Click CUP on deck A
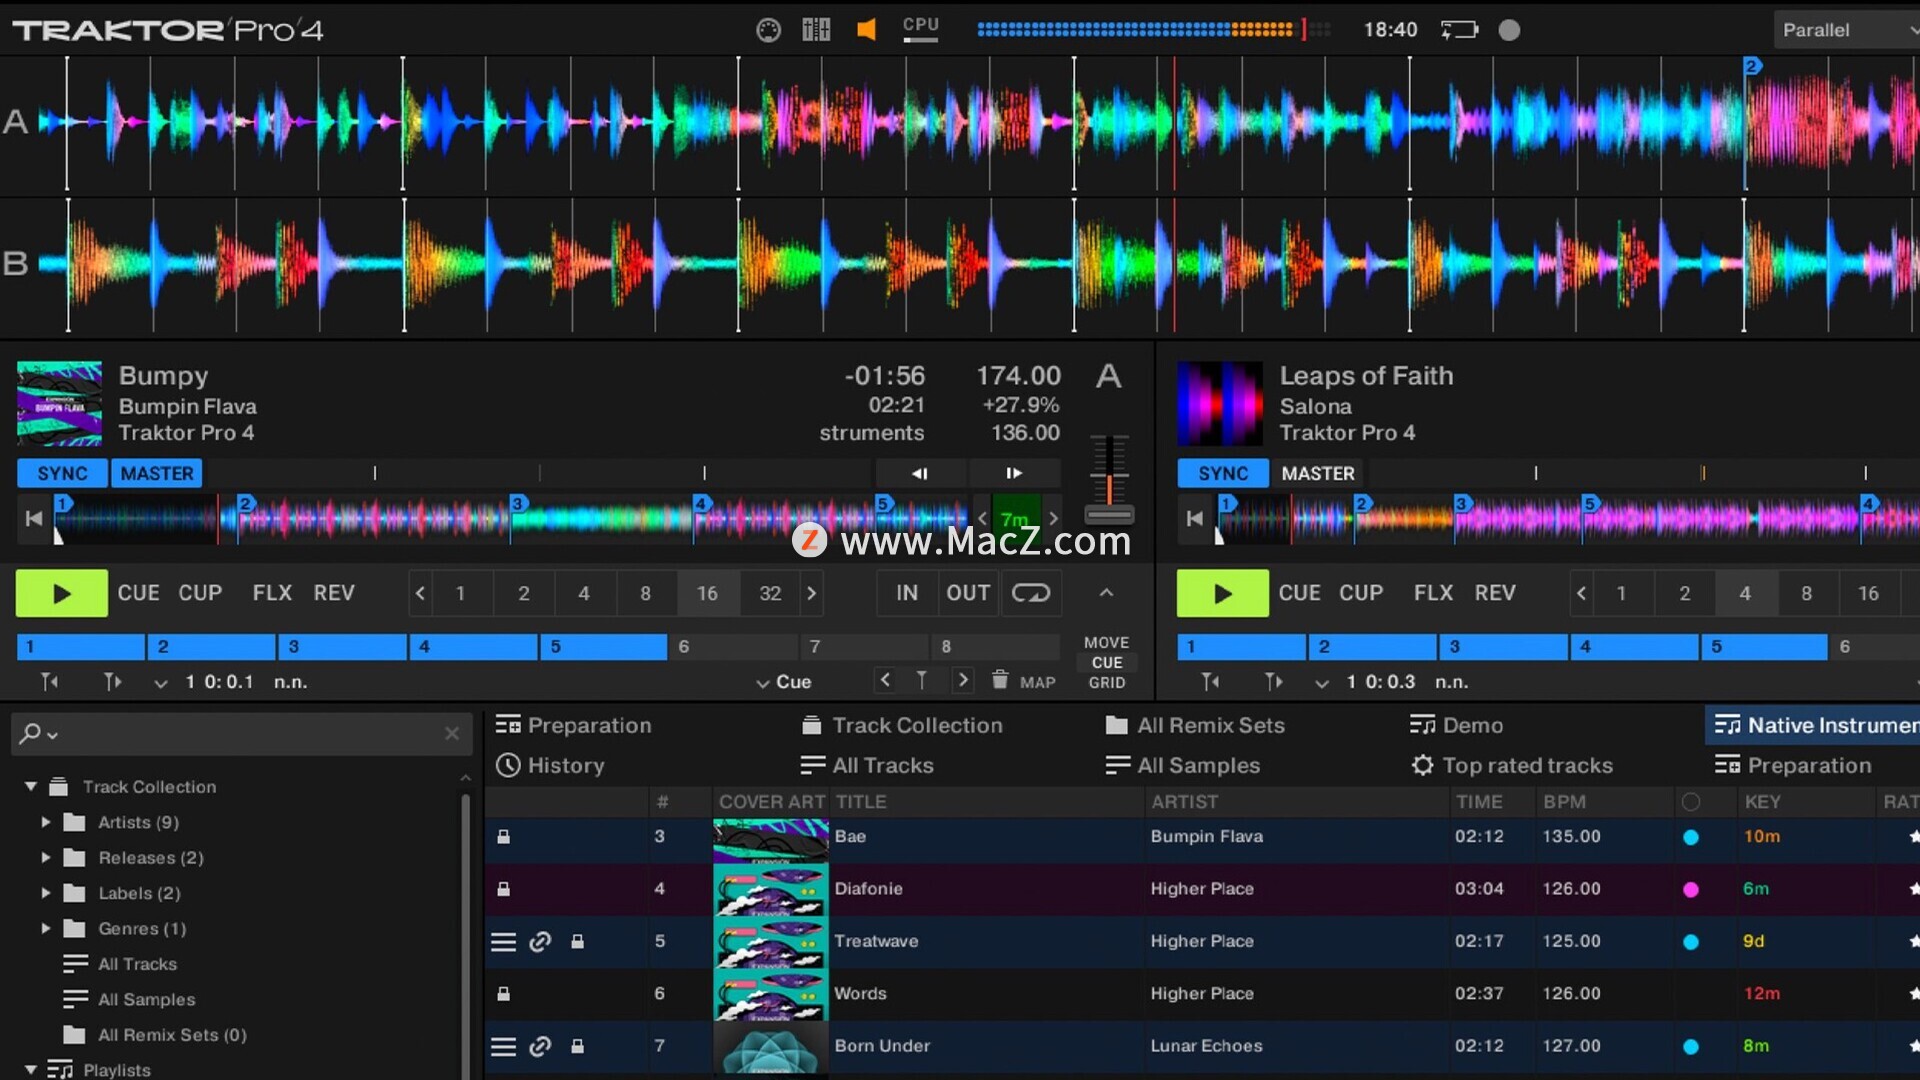The image size is (1920, 1080). click(200, 593)
